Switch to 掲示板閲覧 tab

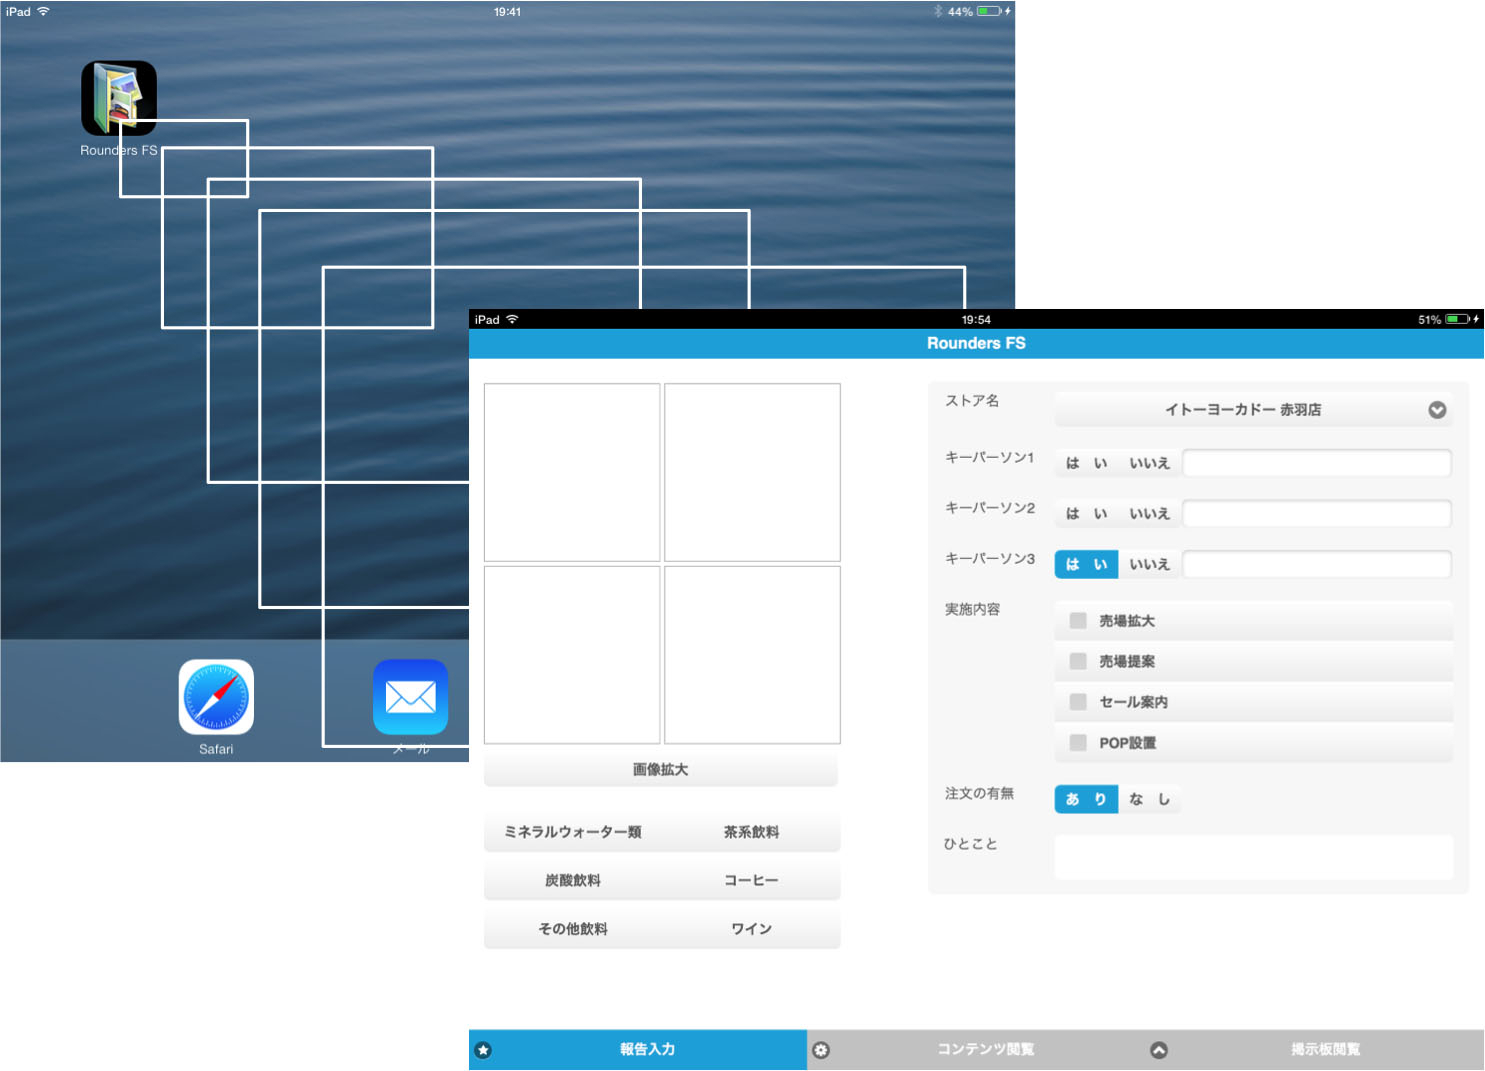click(1315, 1050)
